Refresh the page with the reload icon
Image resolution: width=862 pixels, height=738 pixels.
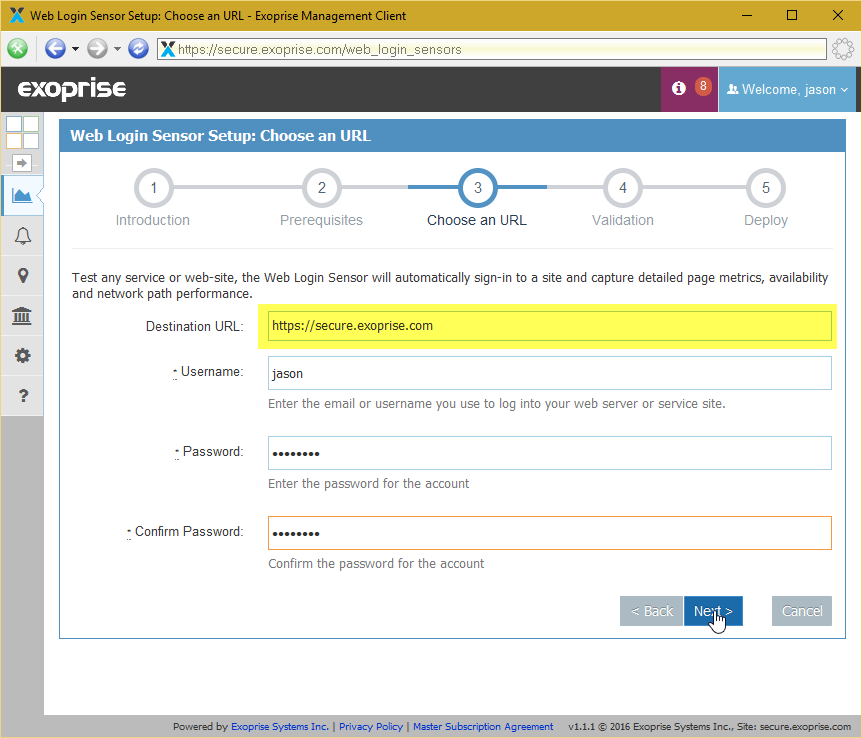[x=139, y=48]
